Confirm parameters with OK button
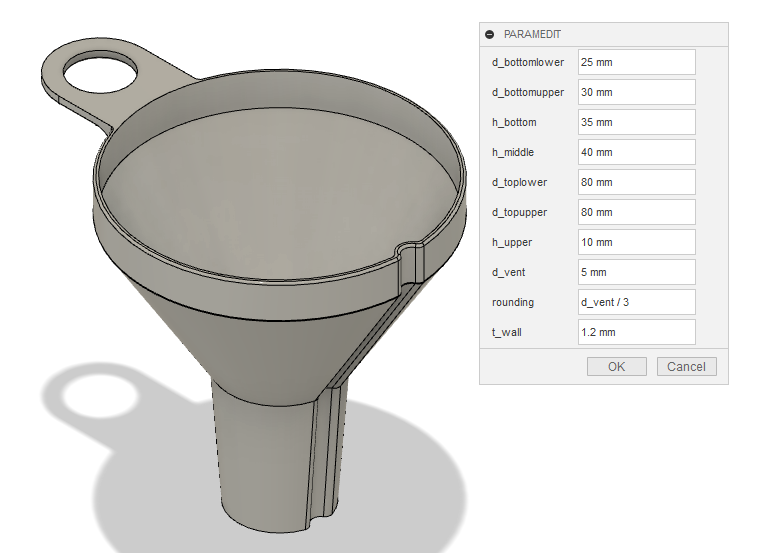The width and height of the screenshot is (772, 553). [616, 367]
